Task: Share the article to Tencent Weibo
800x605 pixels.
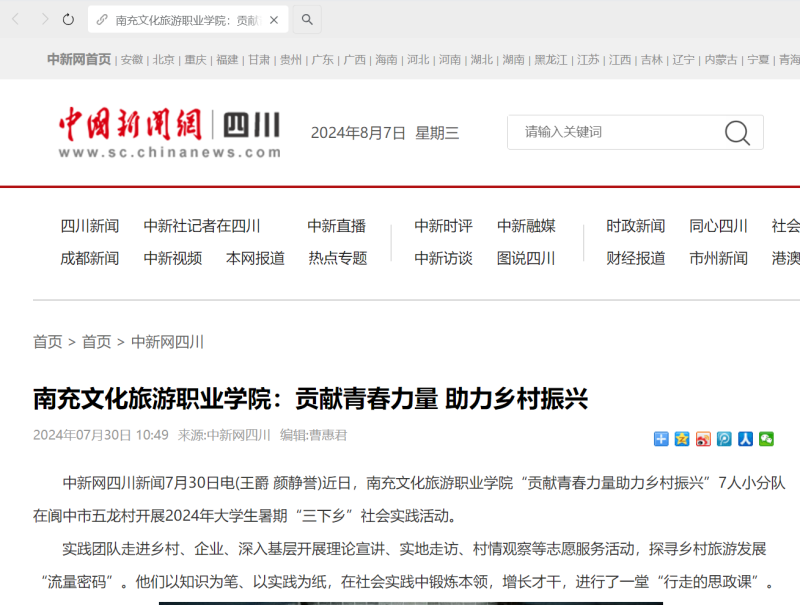Action: click(x=724, y=439)
